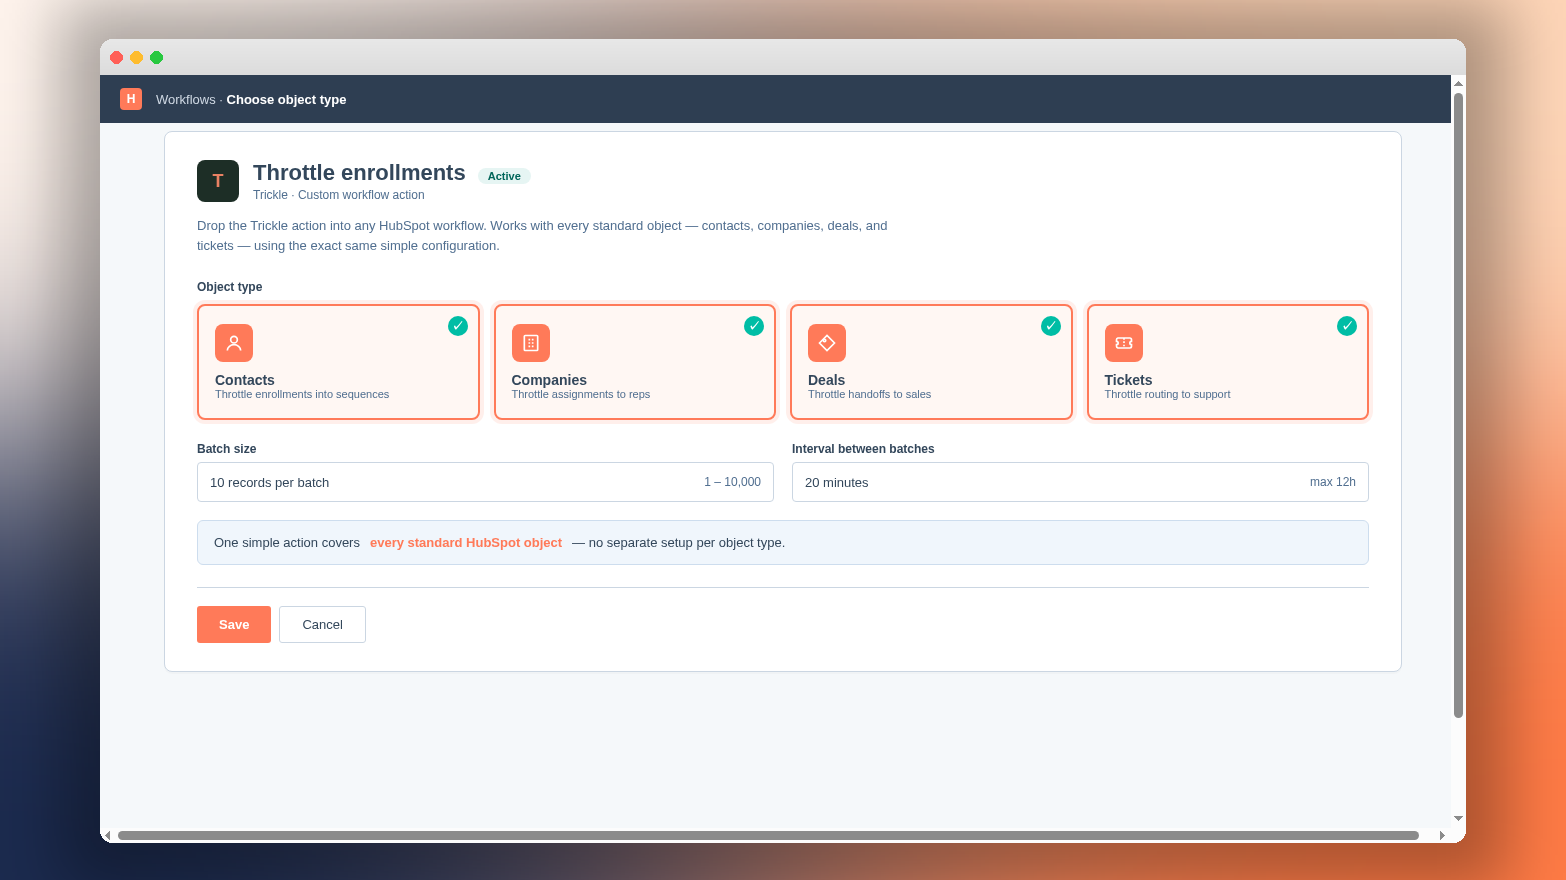1566x880 pixels.
Task: Click the Active status badge
Action: click(x=504, y=176)
